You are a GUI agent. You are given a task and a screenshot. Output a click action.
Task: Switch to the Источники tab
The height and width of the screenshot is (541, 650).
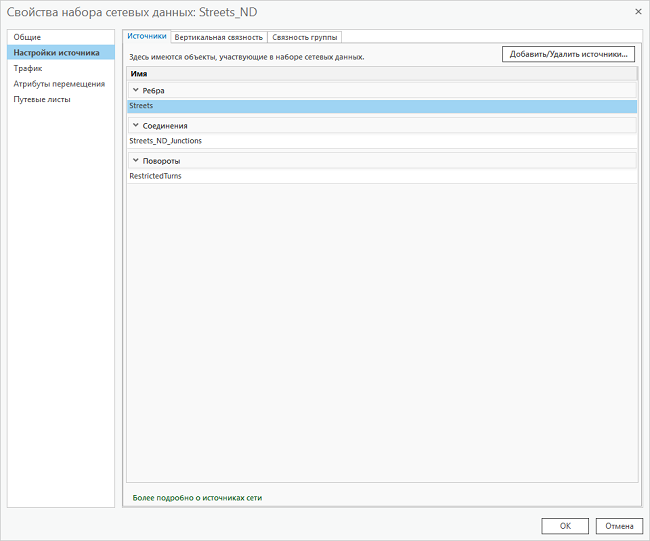pos(146,37)
